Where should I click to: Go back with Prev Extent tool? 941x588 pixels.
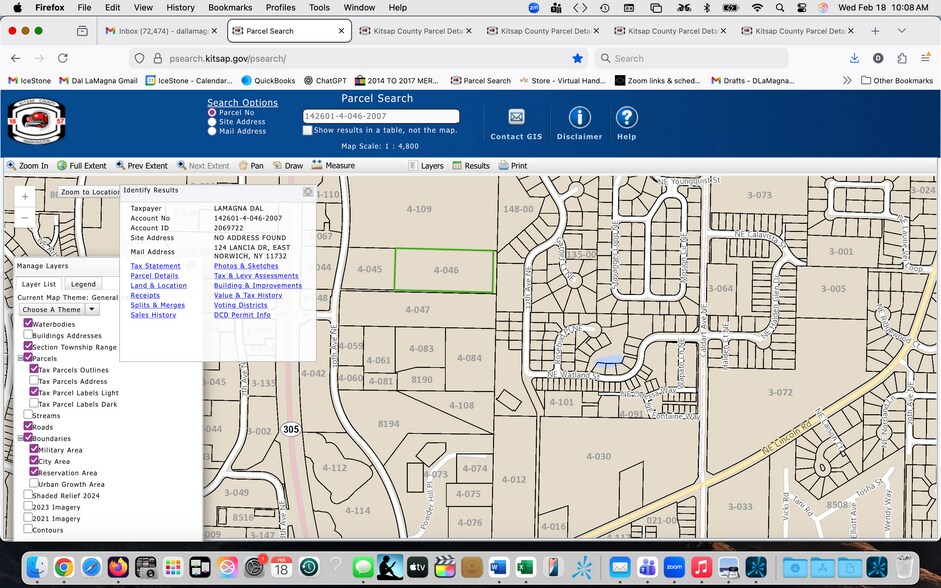pyautogui.click(x=141, y=165)
